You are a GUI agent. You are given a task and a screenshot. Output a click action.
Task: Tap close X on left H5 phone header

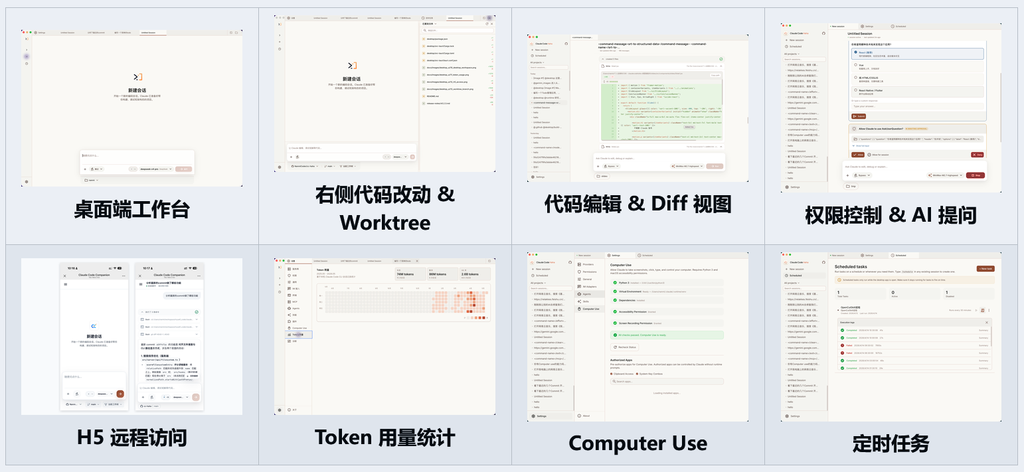pos(65,275)
